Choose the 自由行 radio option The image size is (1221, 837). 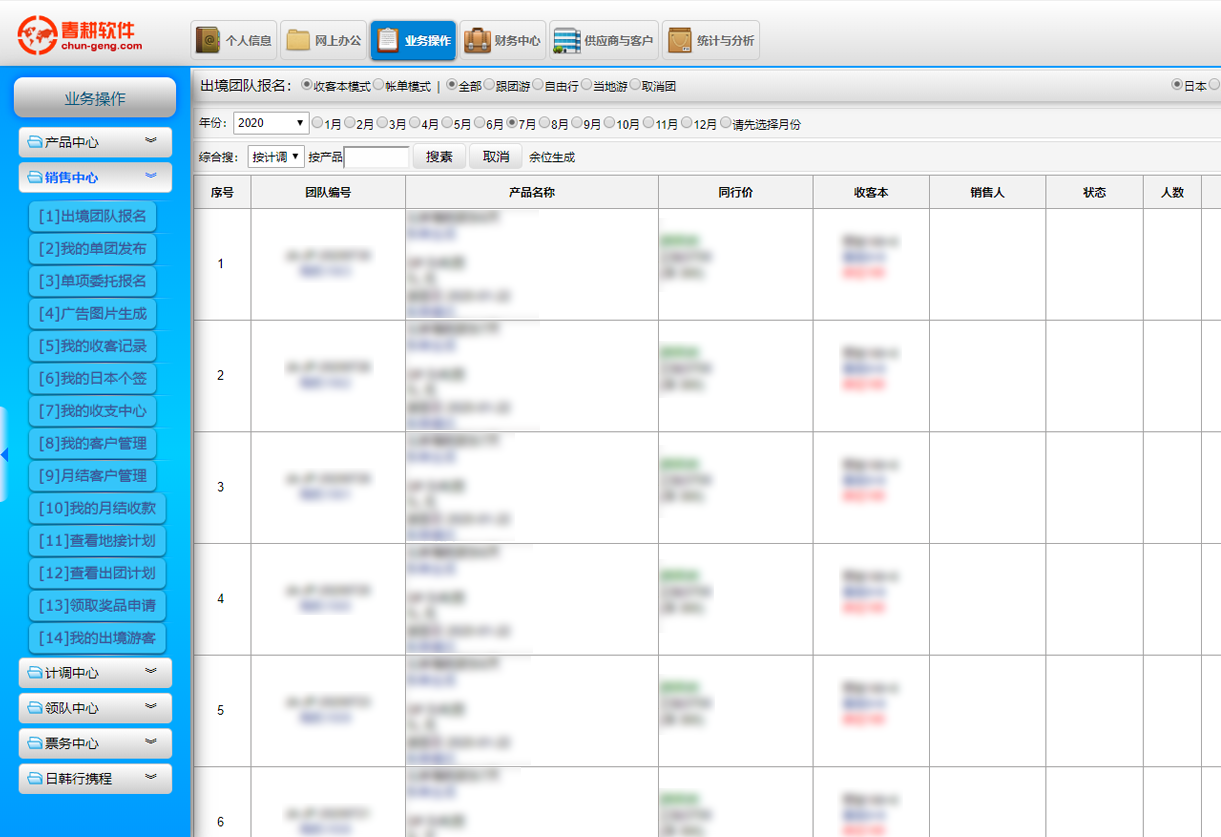point(538,86)
